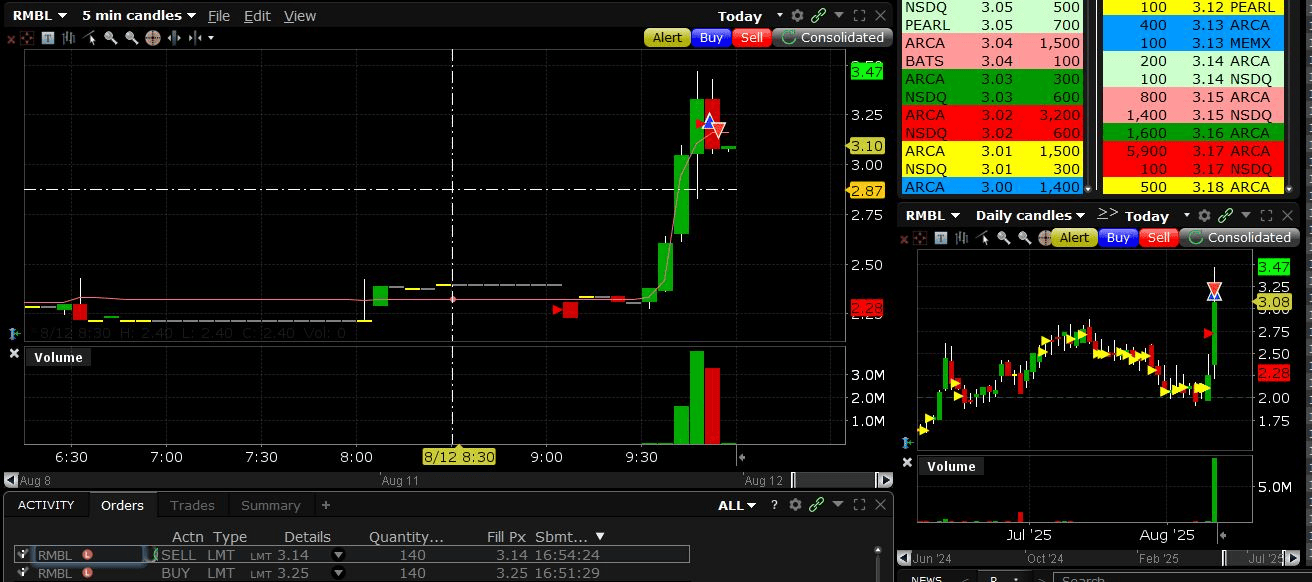Open settings gear in Daily chart
Viewport: 1312px width, 582px height.
pos(1204,215)
